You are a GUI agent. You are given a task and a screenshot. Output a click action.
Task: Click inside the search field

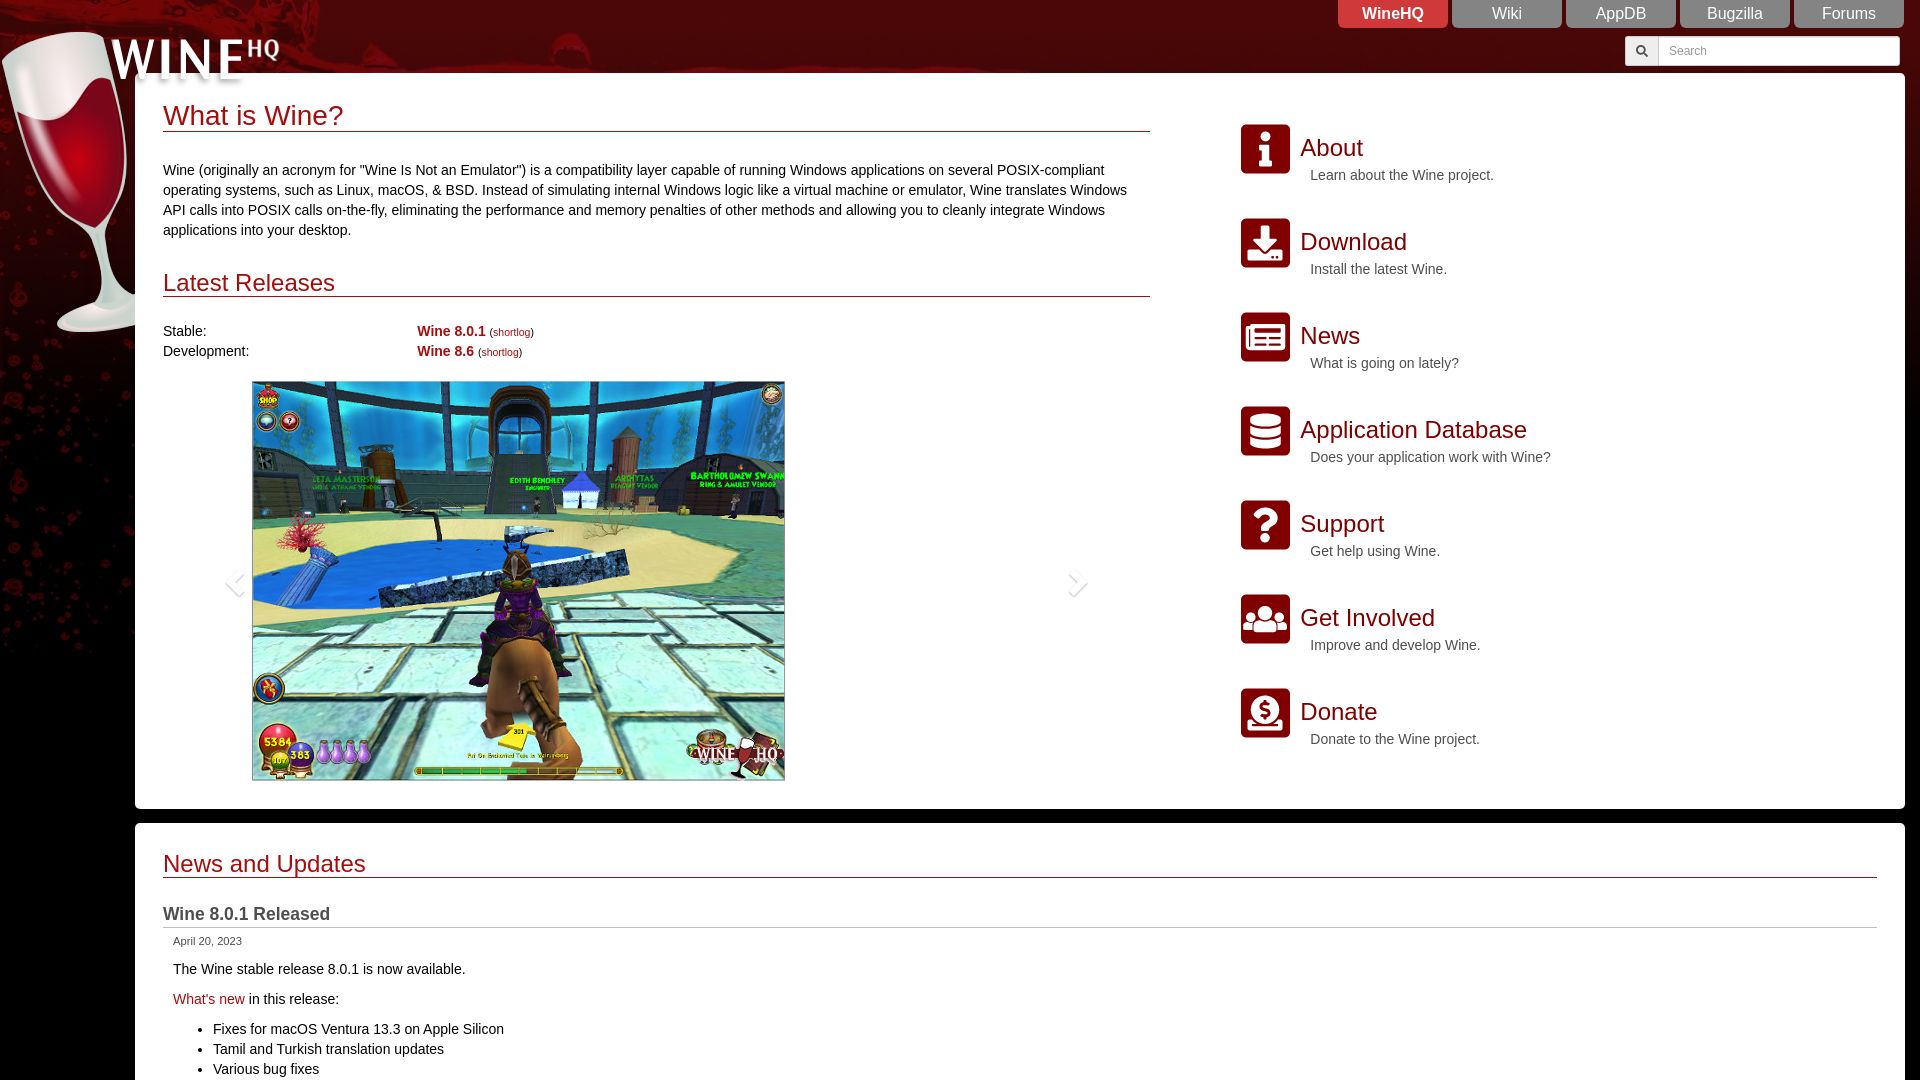coord(1780,50)
